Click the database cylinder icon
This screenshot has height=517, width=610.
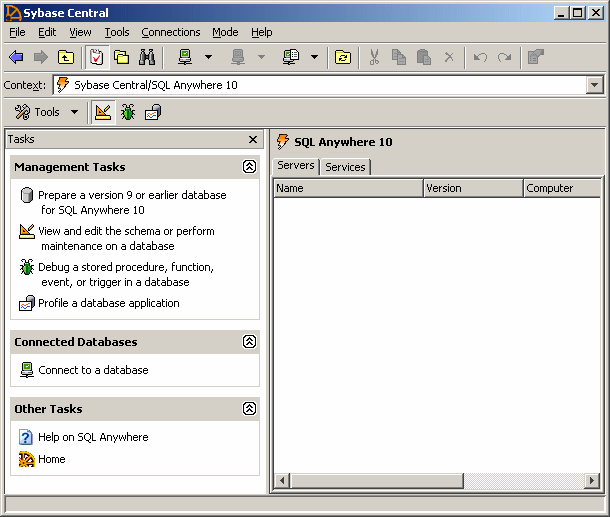click(27, 195)
